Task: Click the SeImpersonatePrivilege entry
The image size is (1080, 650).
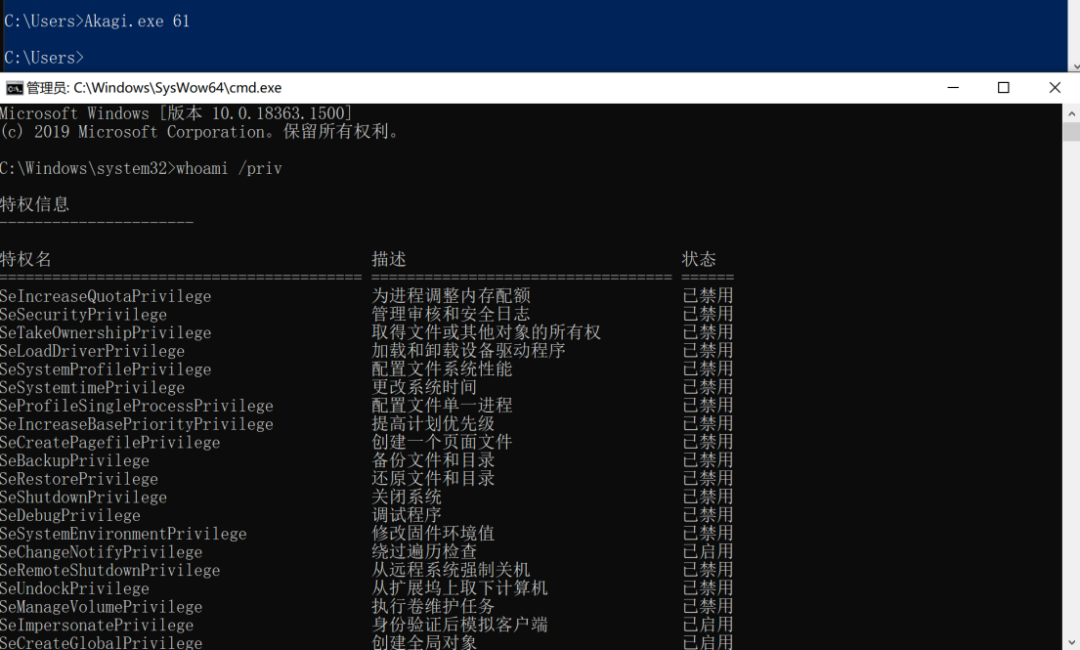Action: tap(96, 625)
